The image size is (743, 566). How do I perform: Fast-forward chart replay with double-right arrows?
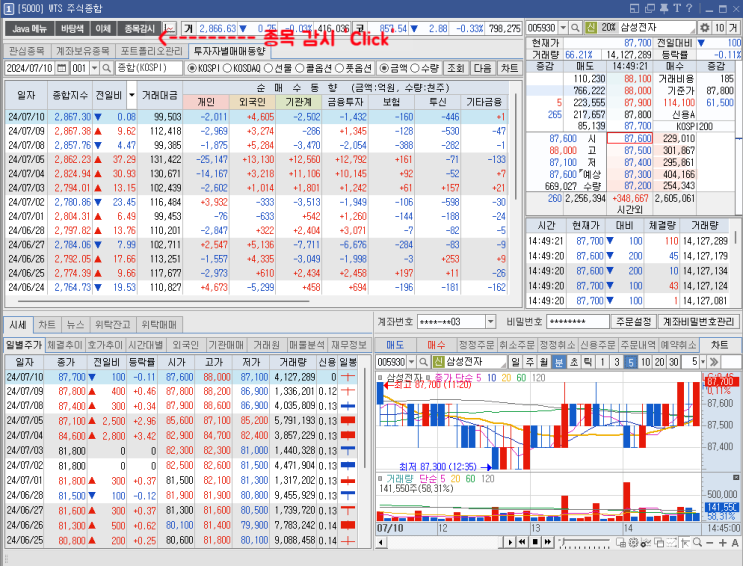[x=548, y=542]
